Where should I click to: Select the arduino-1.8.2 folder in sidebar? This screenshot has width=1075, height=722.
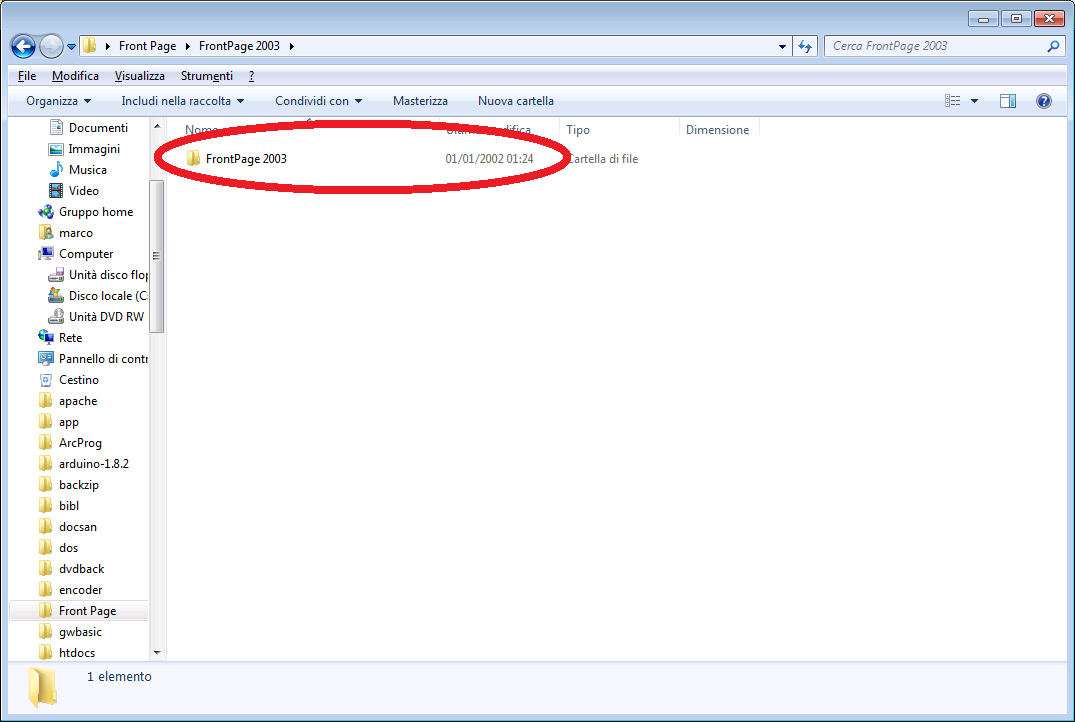pyautogui.click(x=93, y=464)
